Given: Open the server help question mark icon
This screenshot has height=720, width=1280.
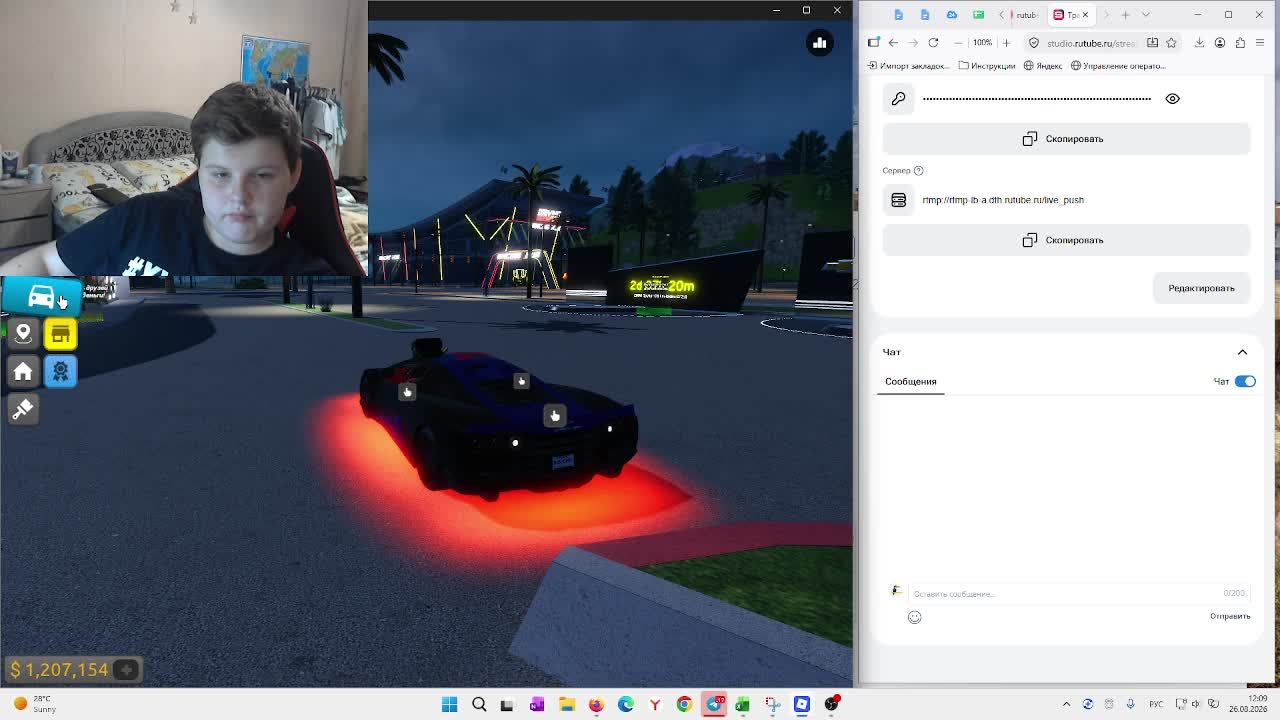Looking at the screenshot, I should [918, 170].
